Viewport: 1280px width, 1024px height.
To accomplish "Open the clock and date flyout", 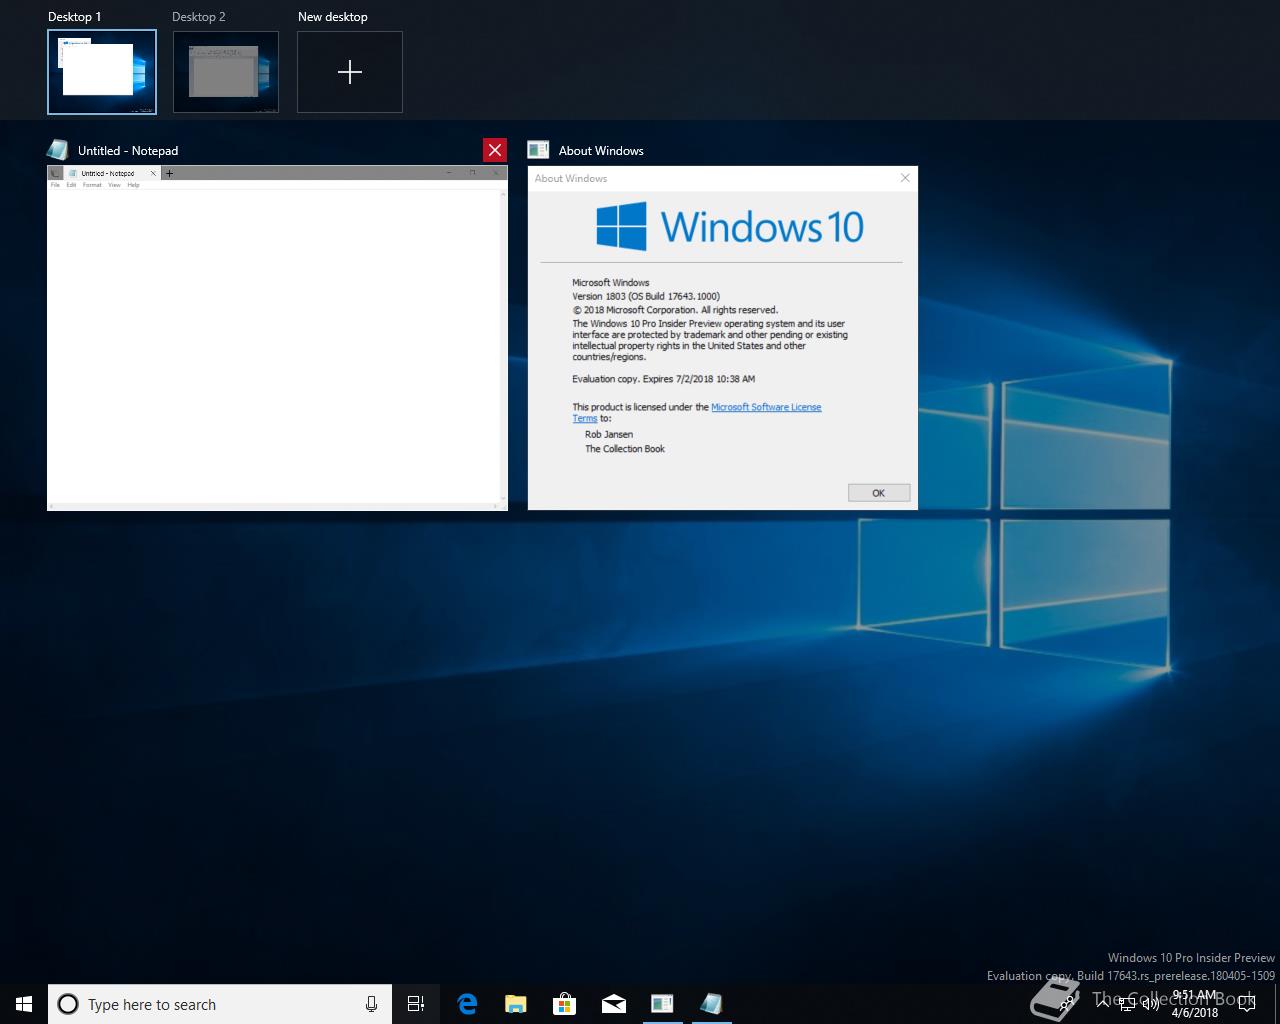I will click(1195, 1004).
